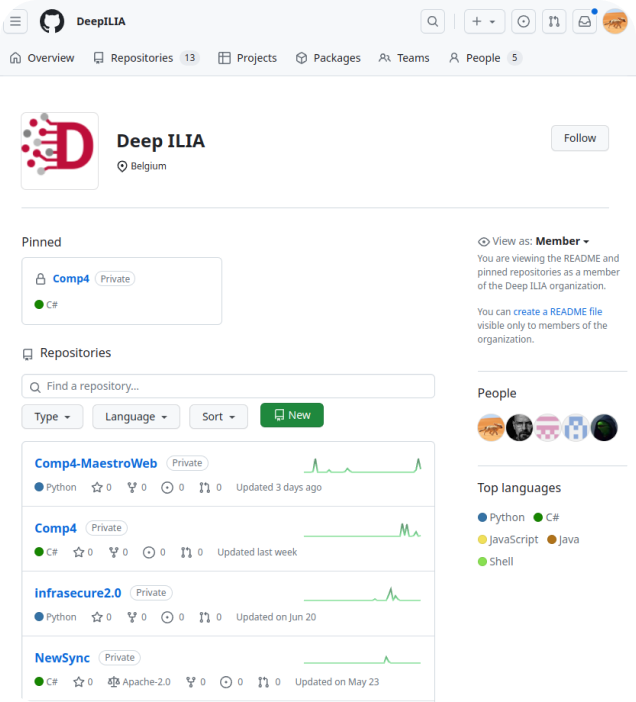The width and height of the screenshot is (636, 702).
Task: Filter by Shell in Top languages
Action: (495, 561)
